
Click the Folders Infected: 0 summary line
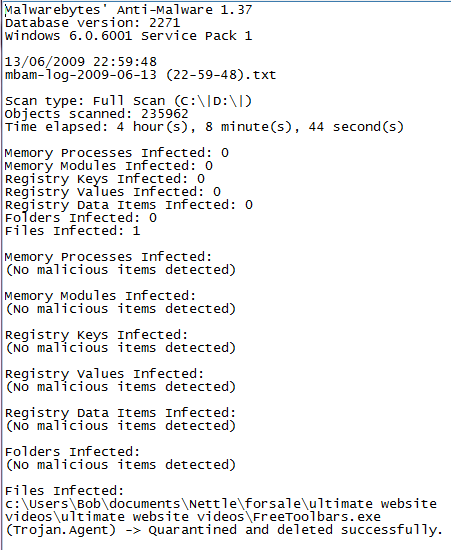pyautogui.click(x=81, y=218)
